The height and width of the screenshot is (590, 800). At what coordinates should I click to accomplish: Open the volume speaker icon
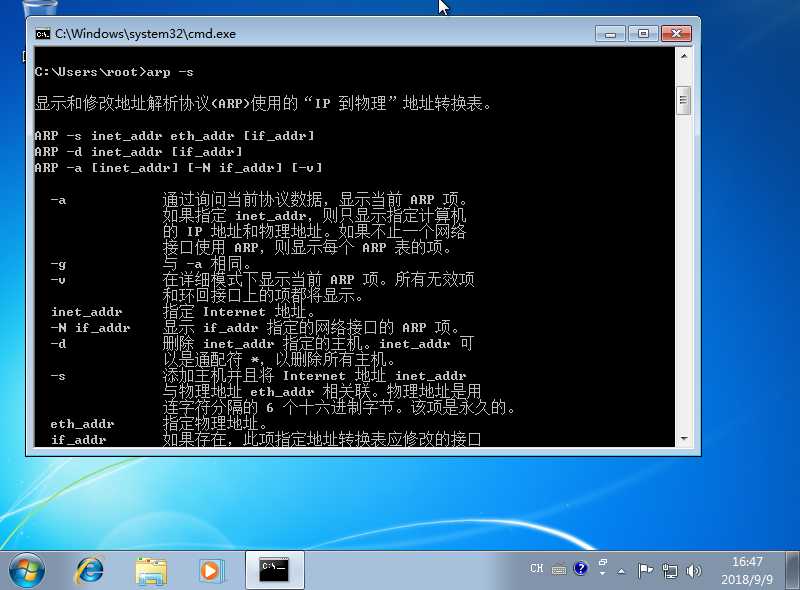click(x=694, y=571)
